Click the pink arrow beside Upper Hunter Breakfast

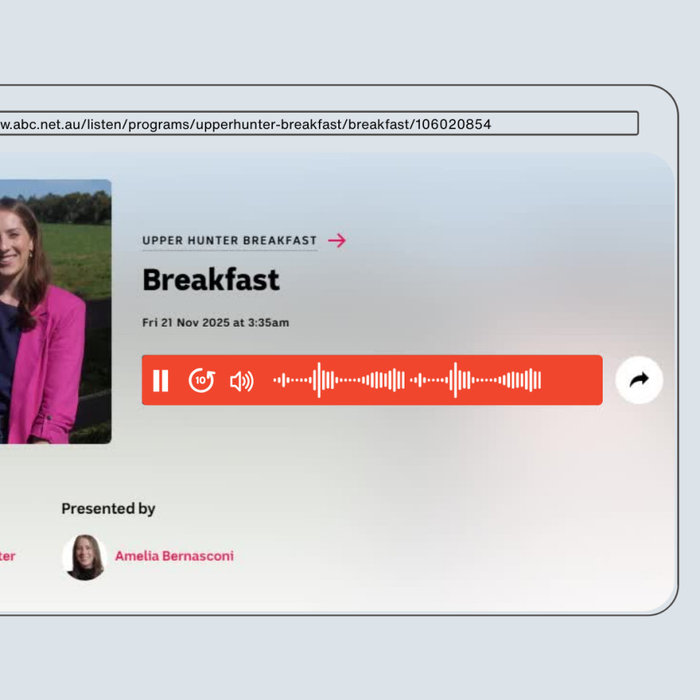click(x=337, y=240)
